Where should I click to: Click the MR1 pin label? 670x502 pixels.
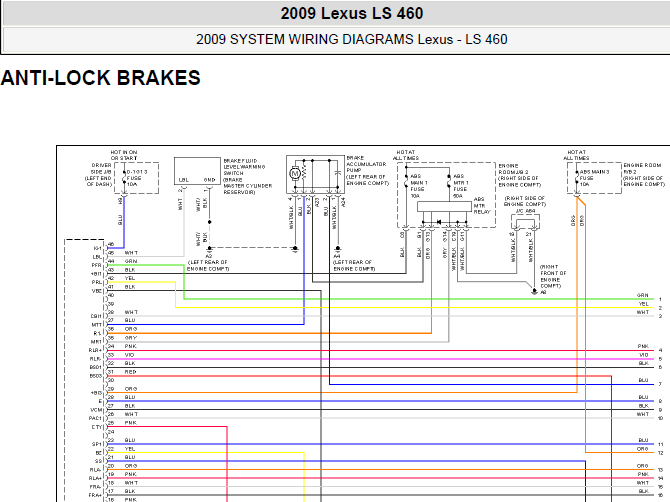(x=97, y=342)
